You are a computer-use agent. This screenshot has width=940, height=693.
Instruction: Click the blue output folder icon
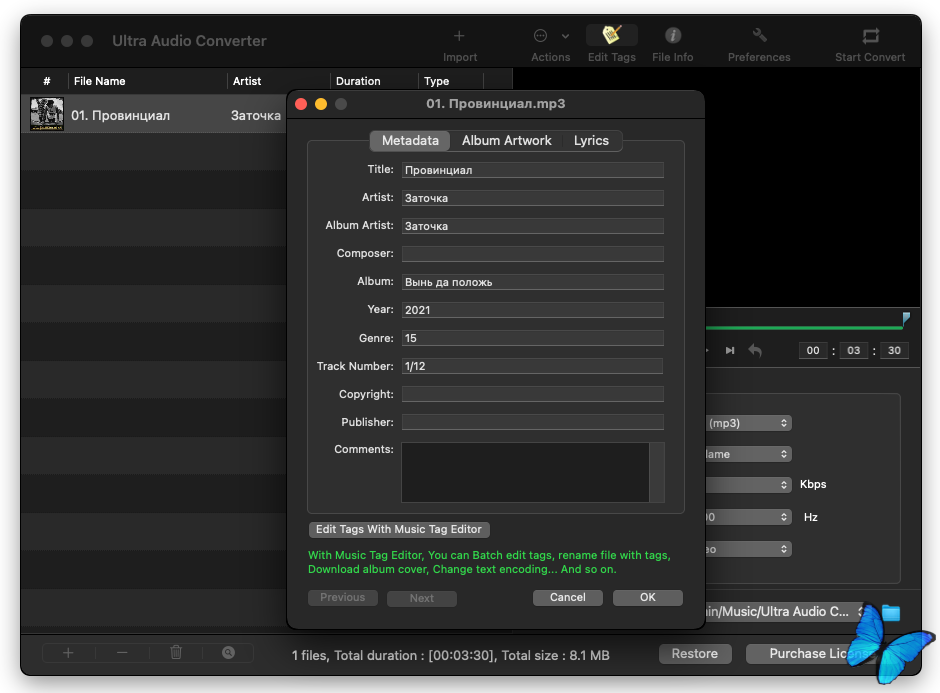(x=890, y=612)
